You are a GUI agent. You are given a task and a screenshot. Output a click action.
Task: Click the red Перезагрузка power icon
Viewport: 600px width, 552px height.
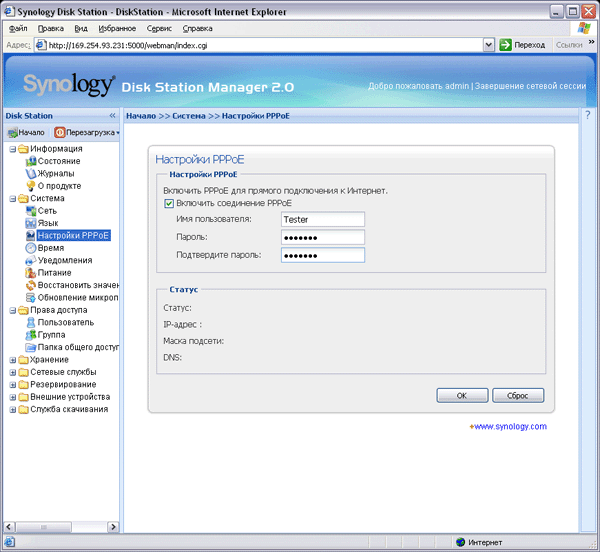pos(60,133)
